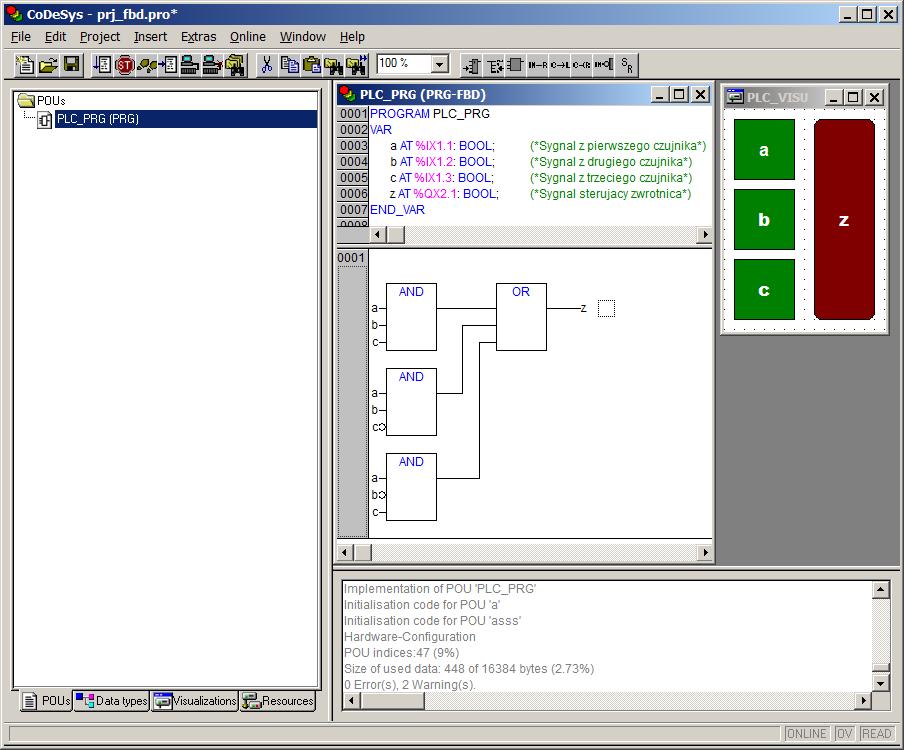
Task: Click the OV indicator in the status bar
Action: pos(844,734)
